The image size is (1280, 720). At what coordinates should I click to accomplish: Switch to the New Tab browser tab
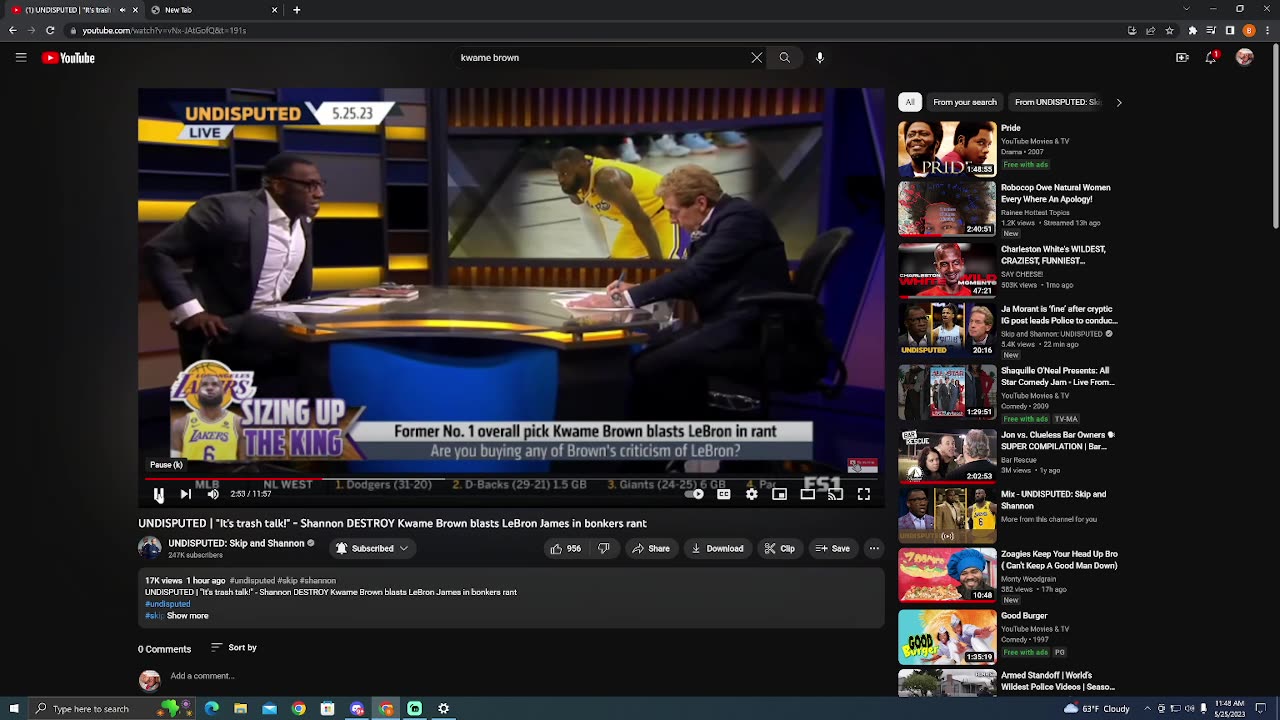point(215,10)
